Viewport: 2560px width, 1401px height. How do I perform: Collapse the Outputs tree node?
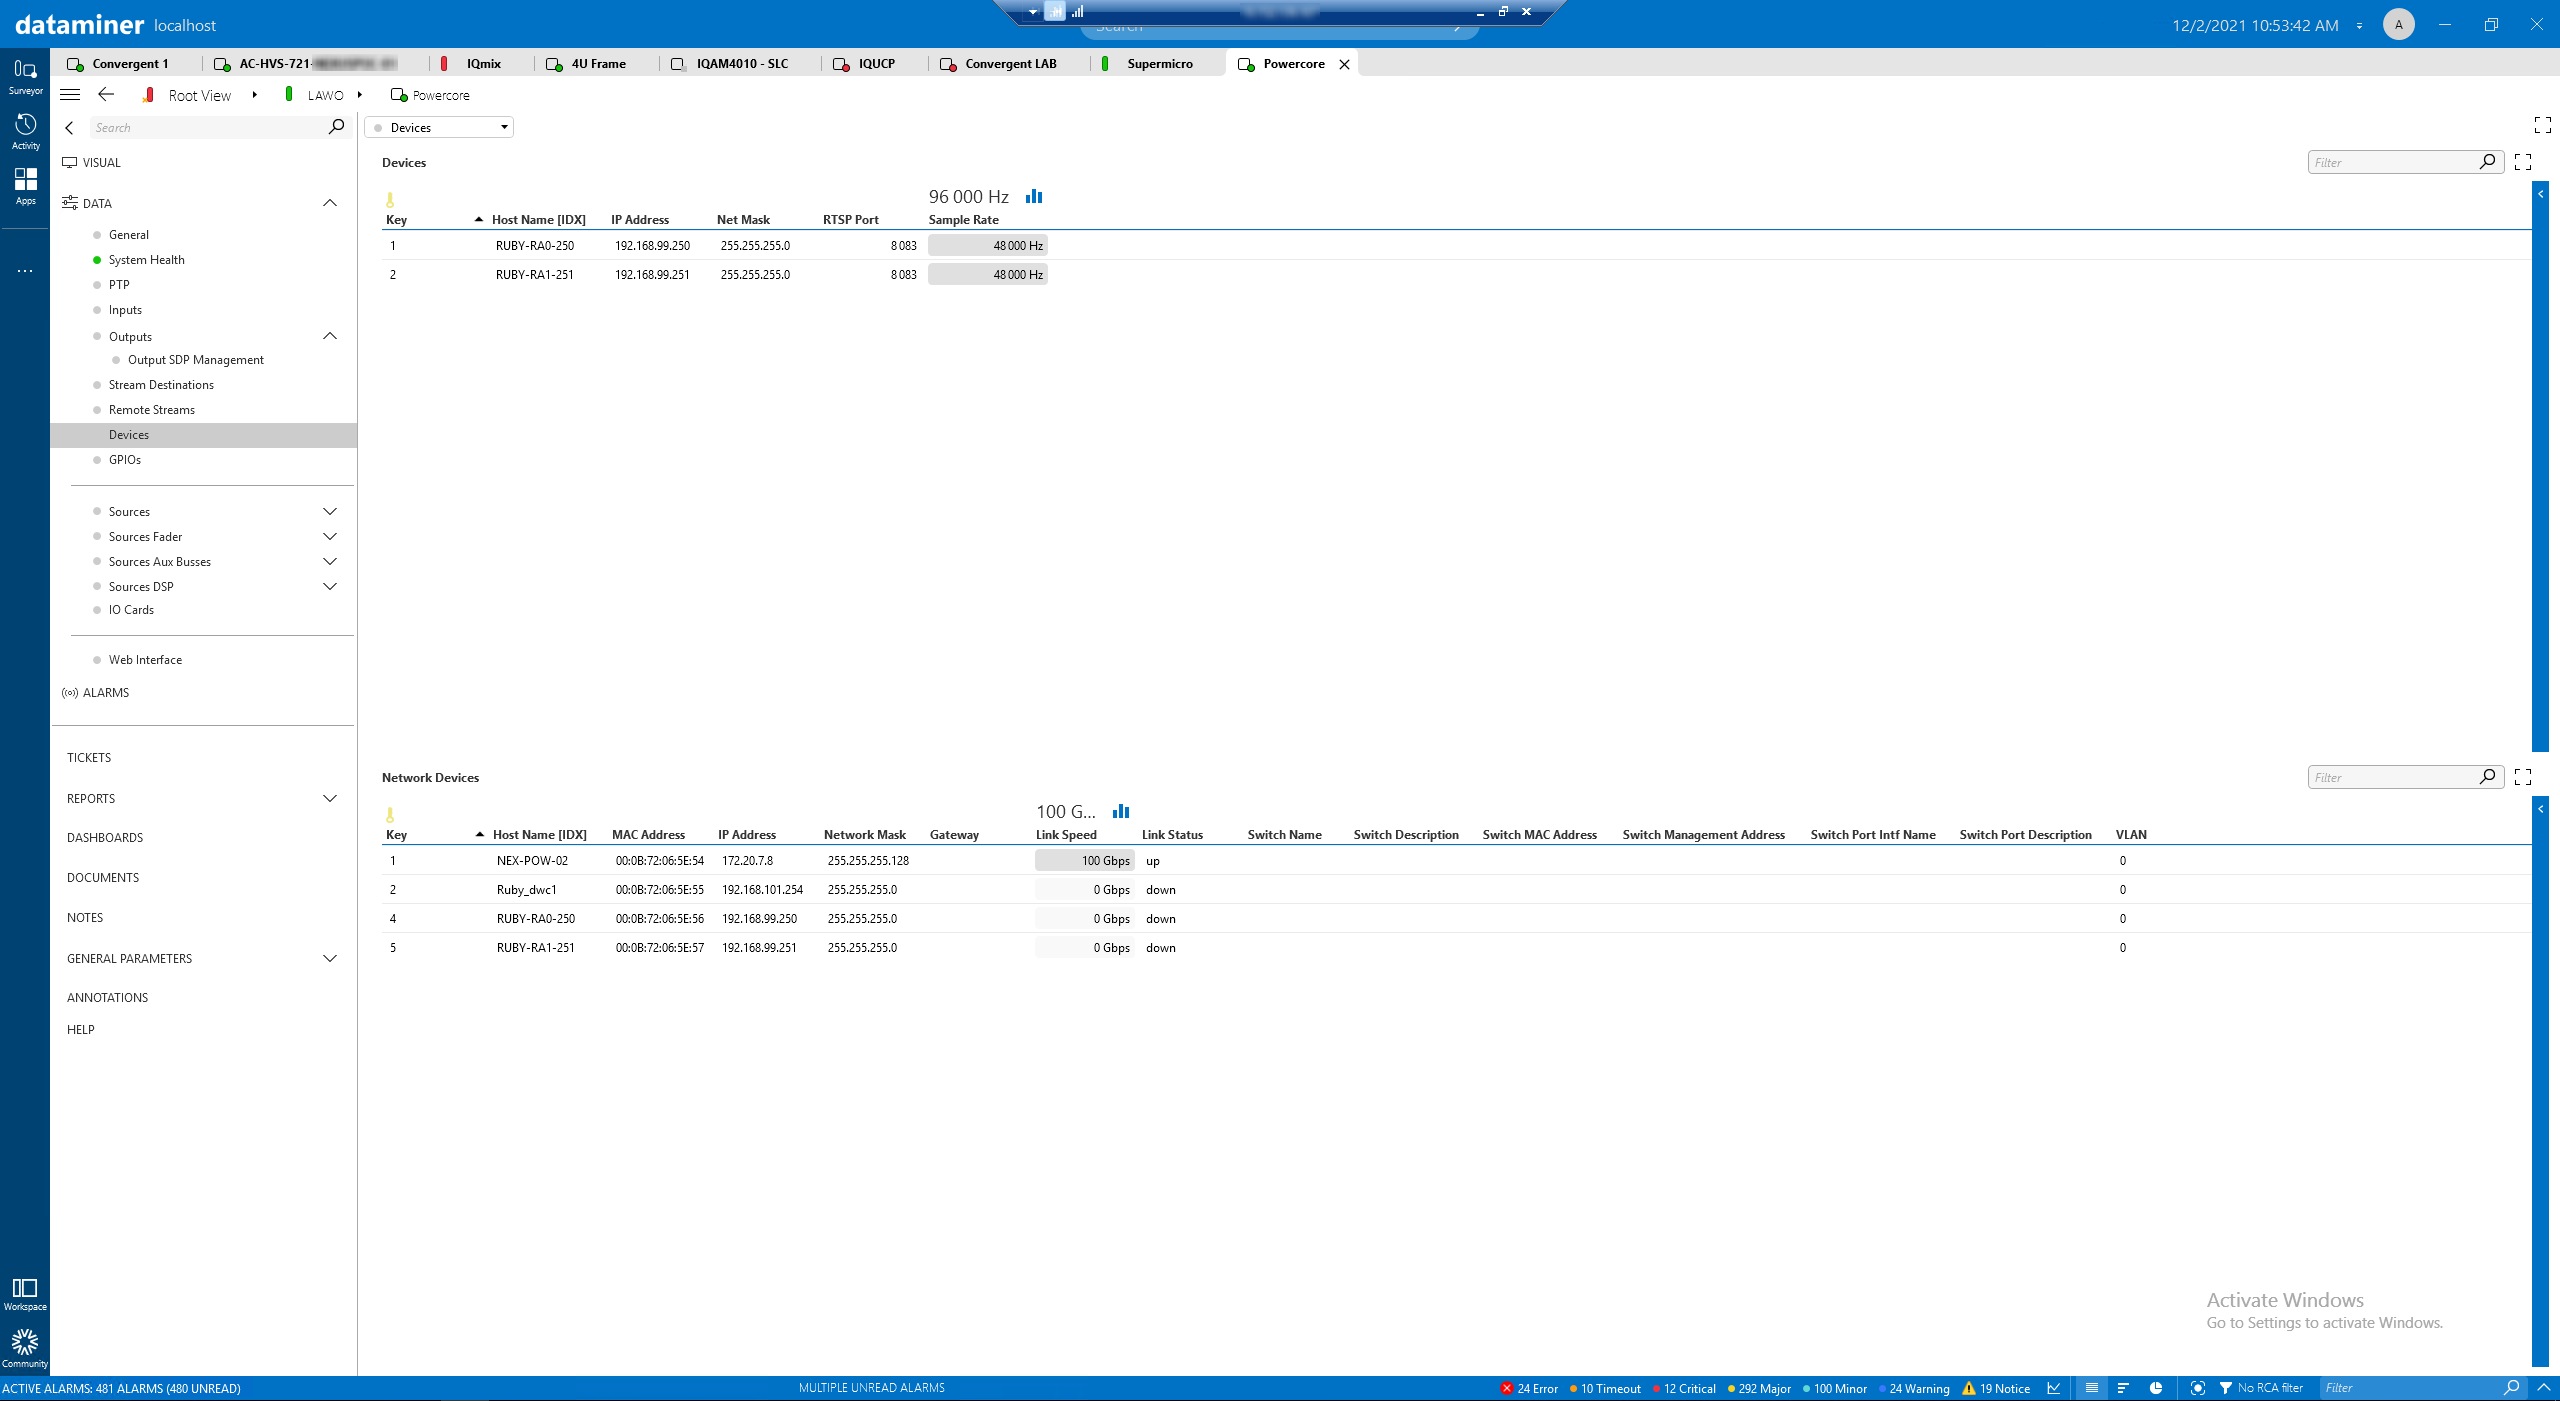click(330, 336)
